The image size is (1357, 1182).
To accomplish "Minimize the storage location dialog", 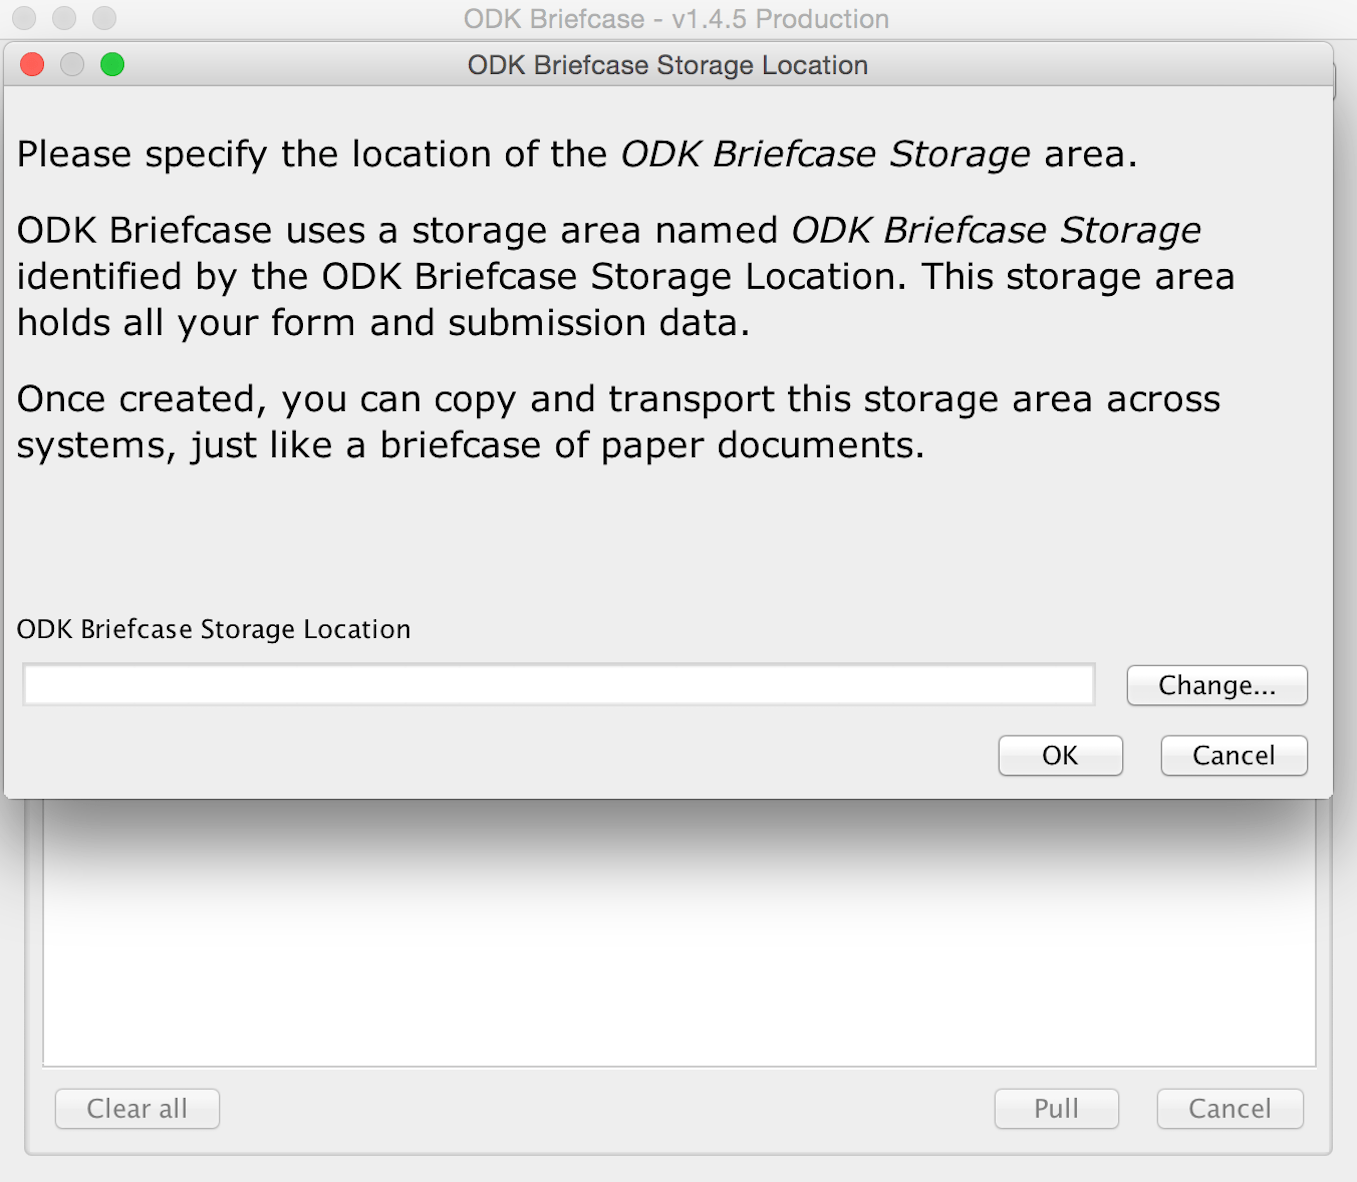I will [72, 64].
